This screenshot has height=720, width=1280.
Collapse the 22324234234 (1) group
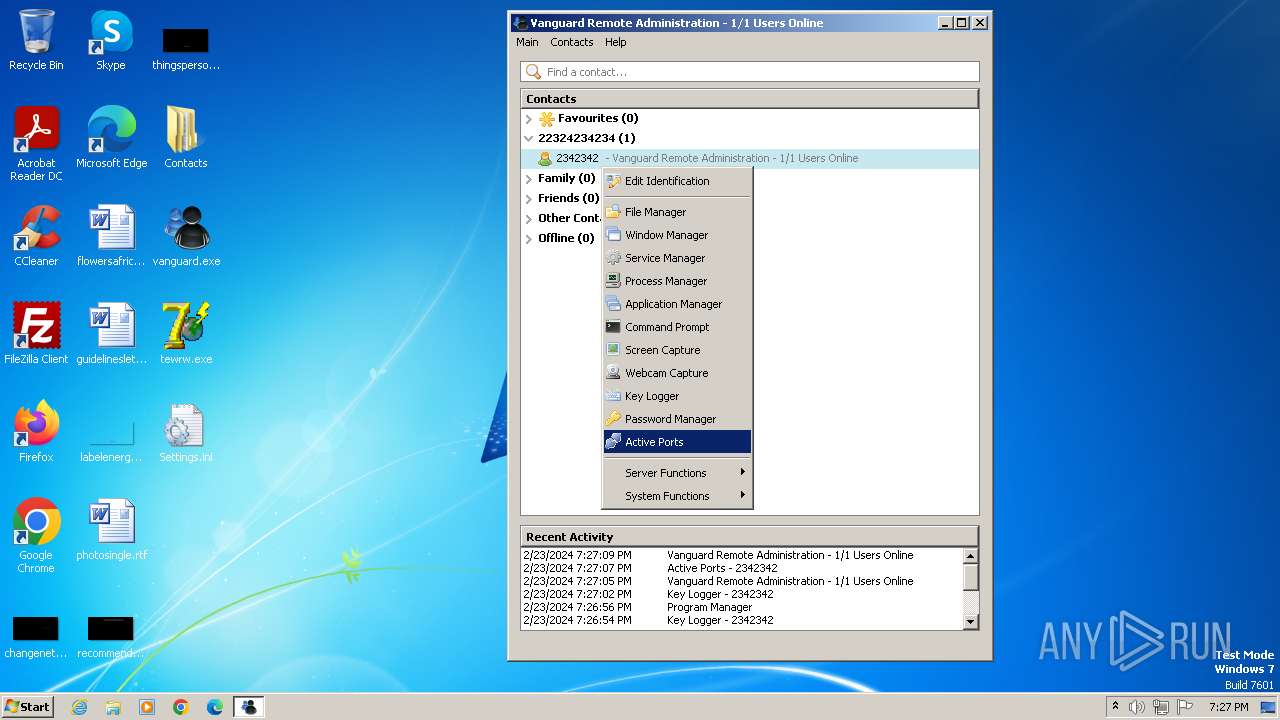pyautogui.click(x=529, y=138)
